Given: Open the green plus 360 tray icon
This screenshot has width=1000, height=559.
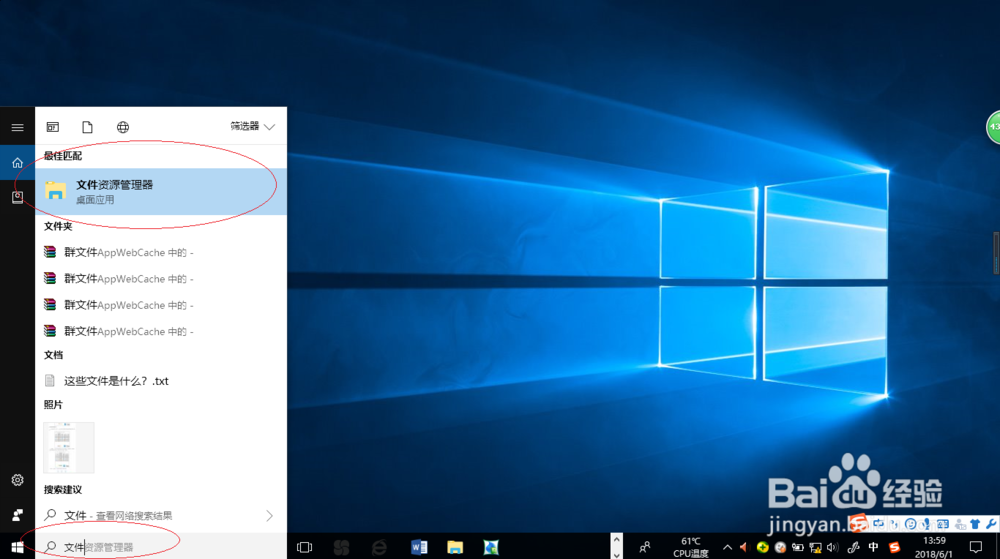Looking at the screenshot, I should [x=762, y=547].
